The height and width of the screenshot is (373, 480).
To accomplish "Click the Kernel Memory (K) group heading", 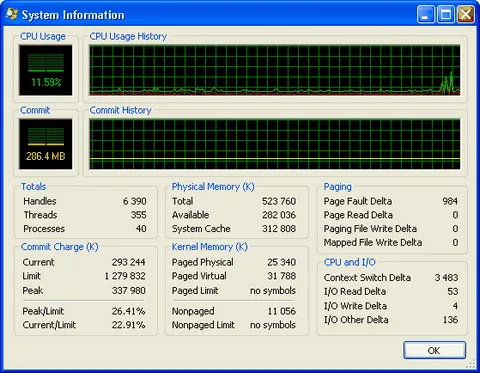I will point(209,247).
